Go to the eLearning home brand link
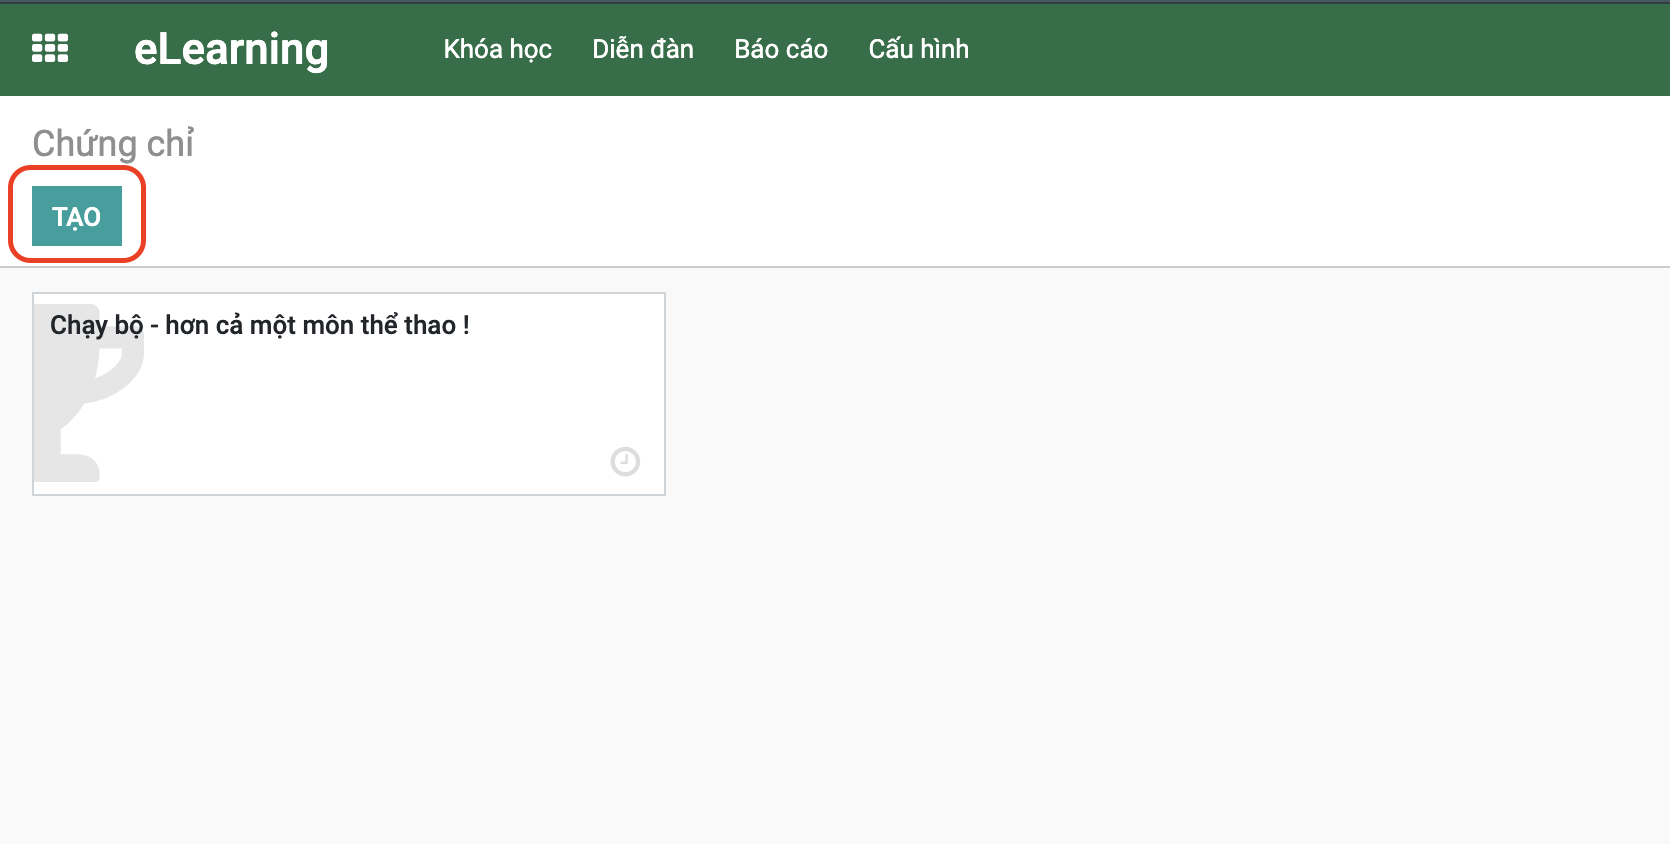This screenshot has height=844, width=1670. click(x=231, y=49)
